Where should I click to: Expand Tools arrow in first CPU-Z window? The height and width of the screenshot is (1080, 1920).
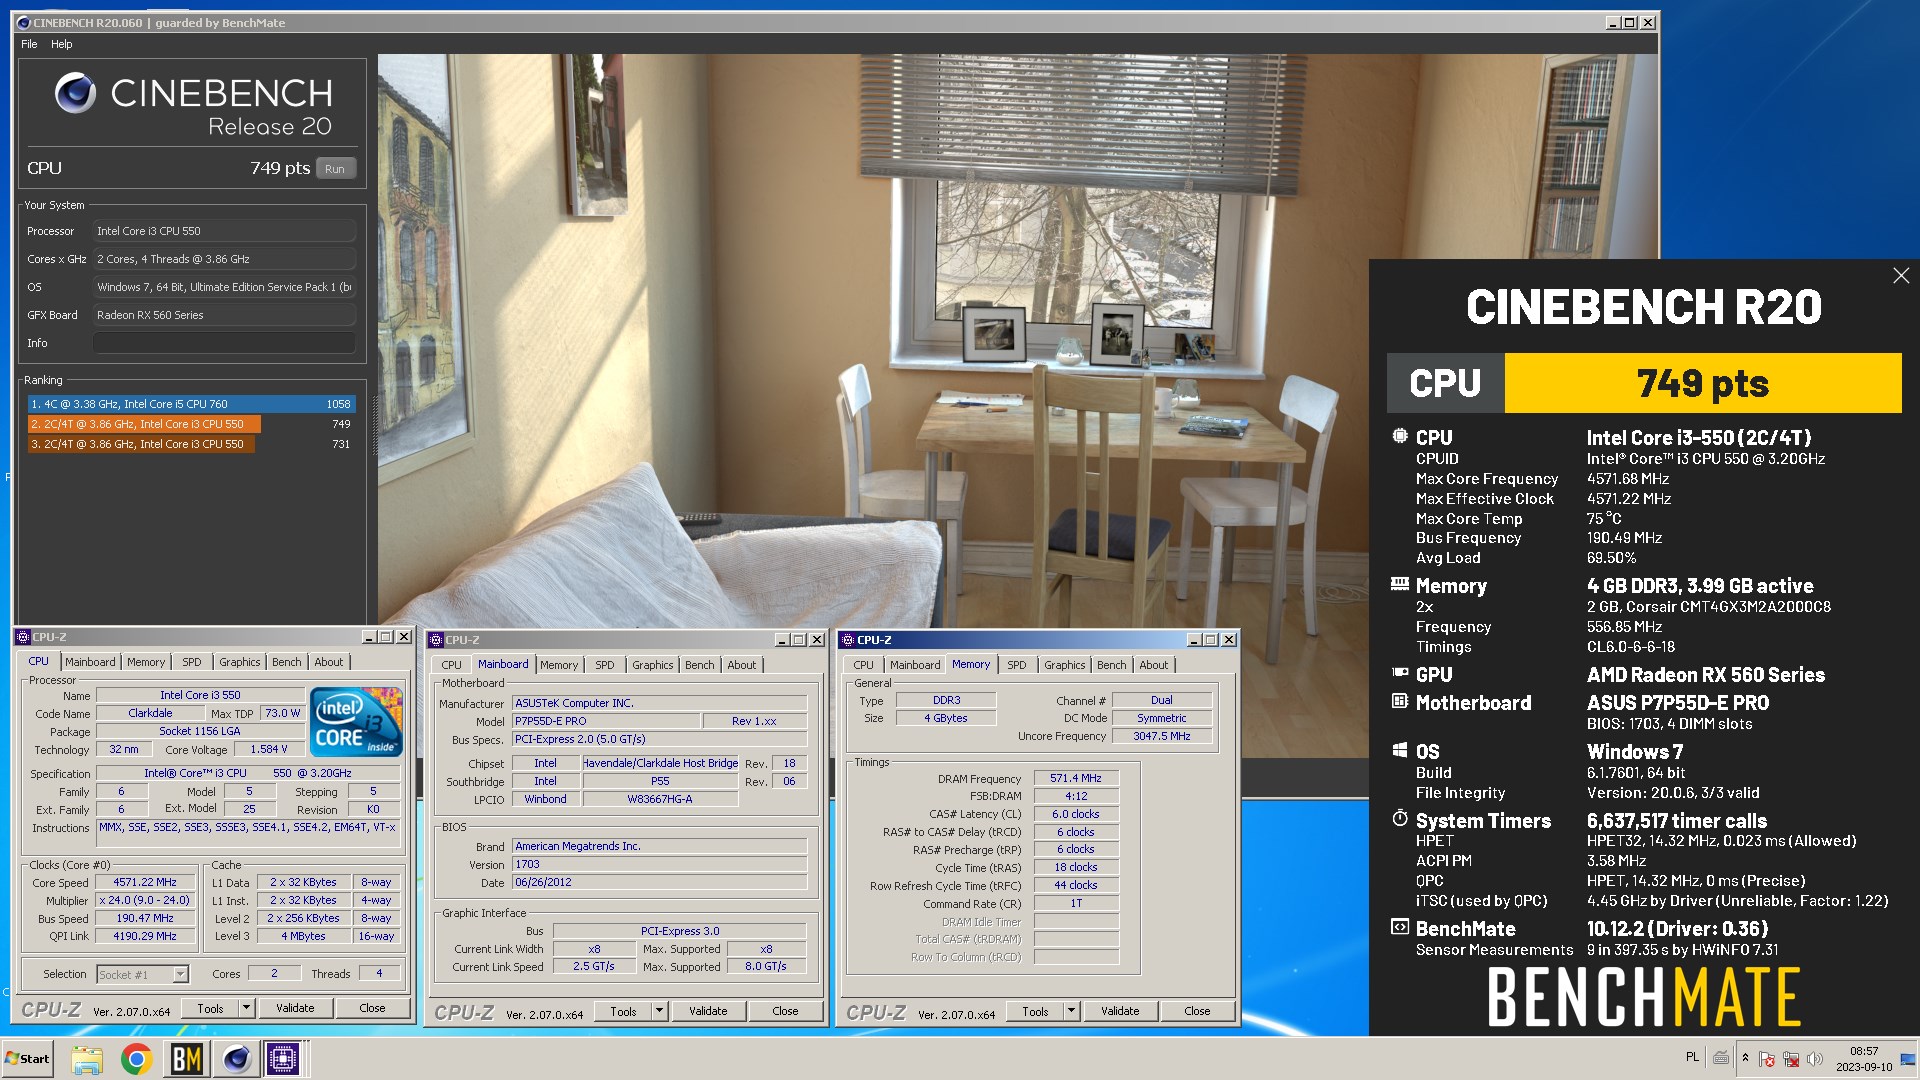tap(247, 1008)
